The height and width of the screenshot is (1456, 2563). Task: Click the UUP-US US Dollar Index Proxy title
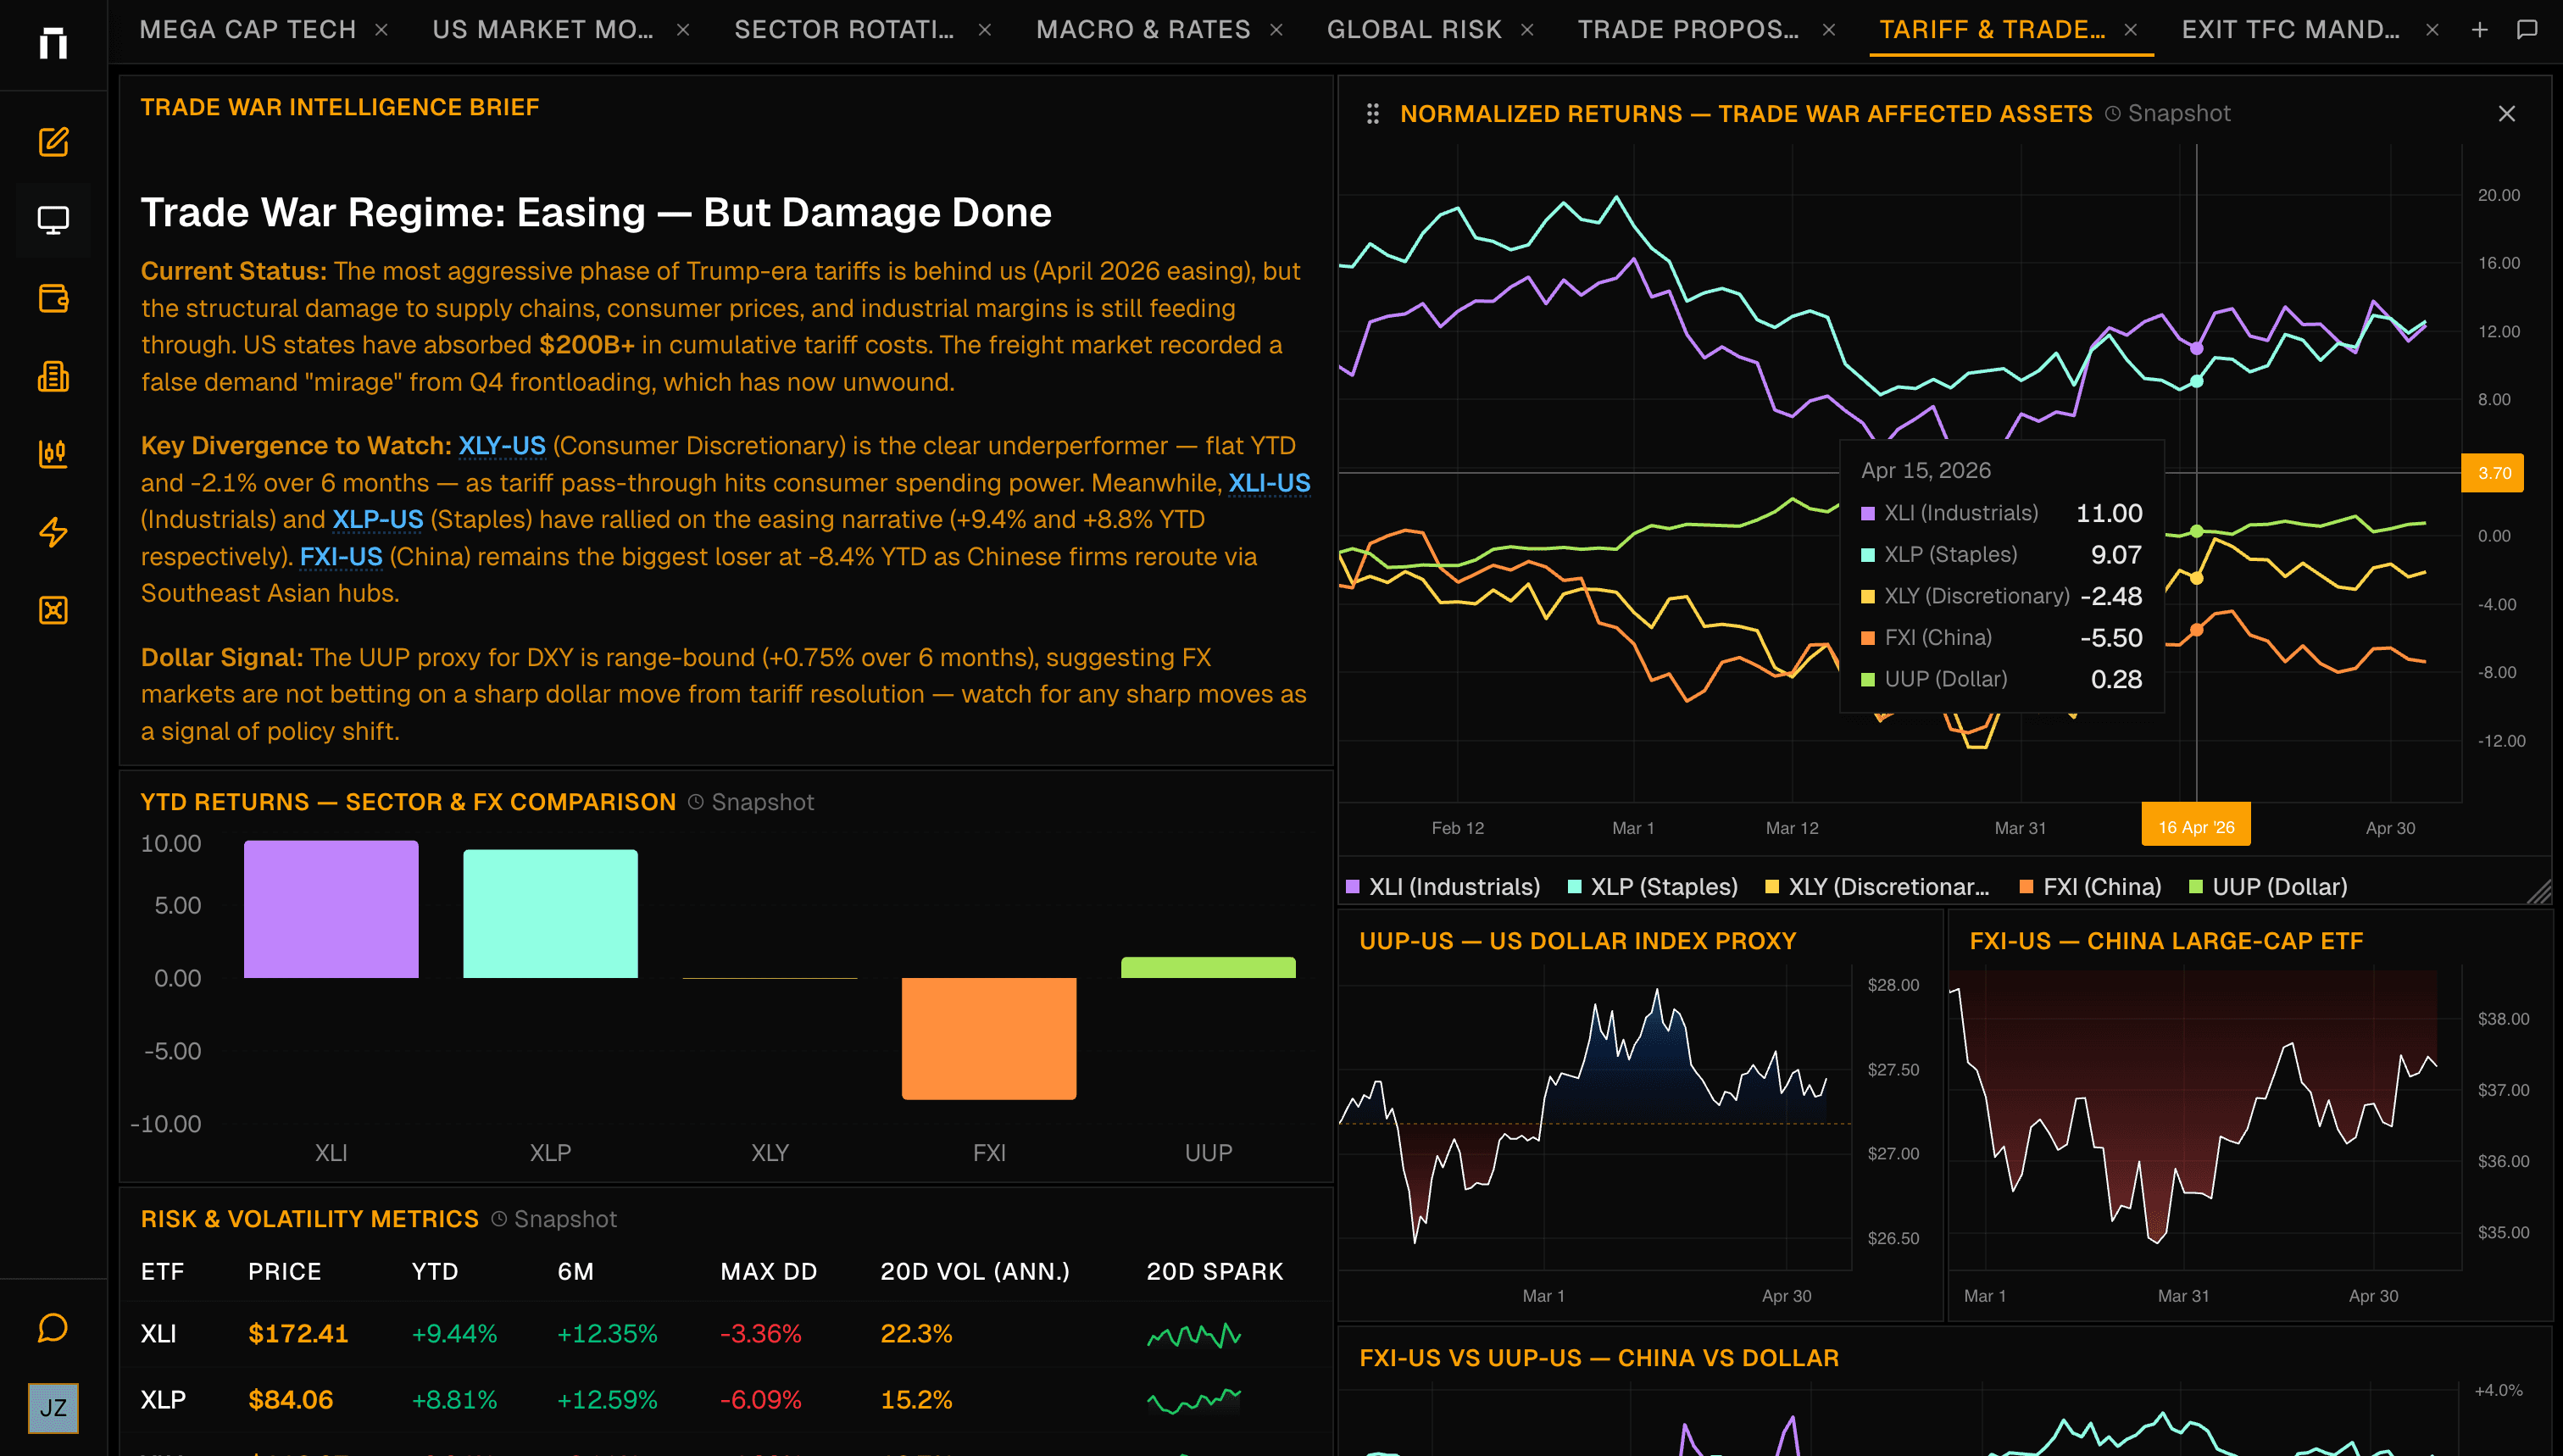(x=1578, y=941)
